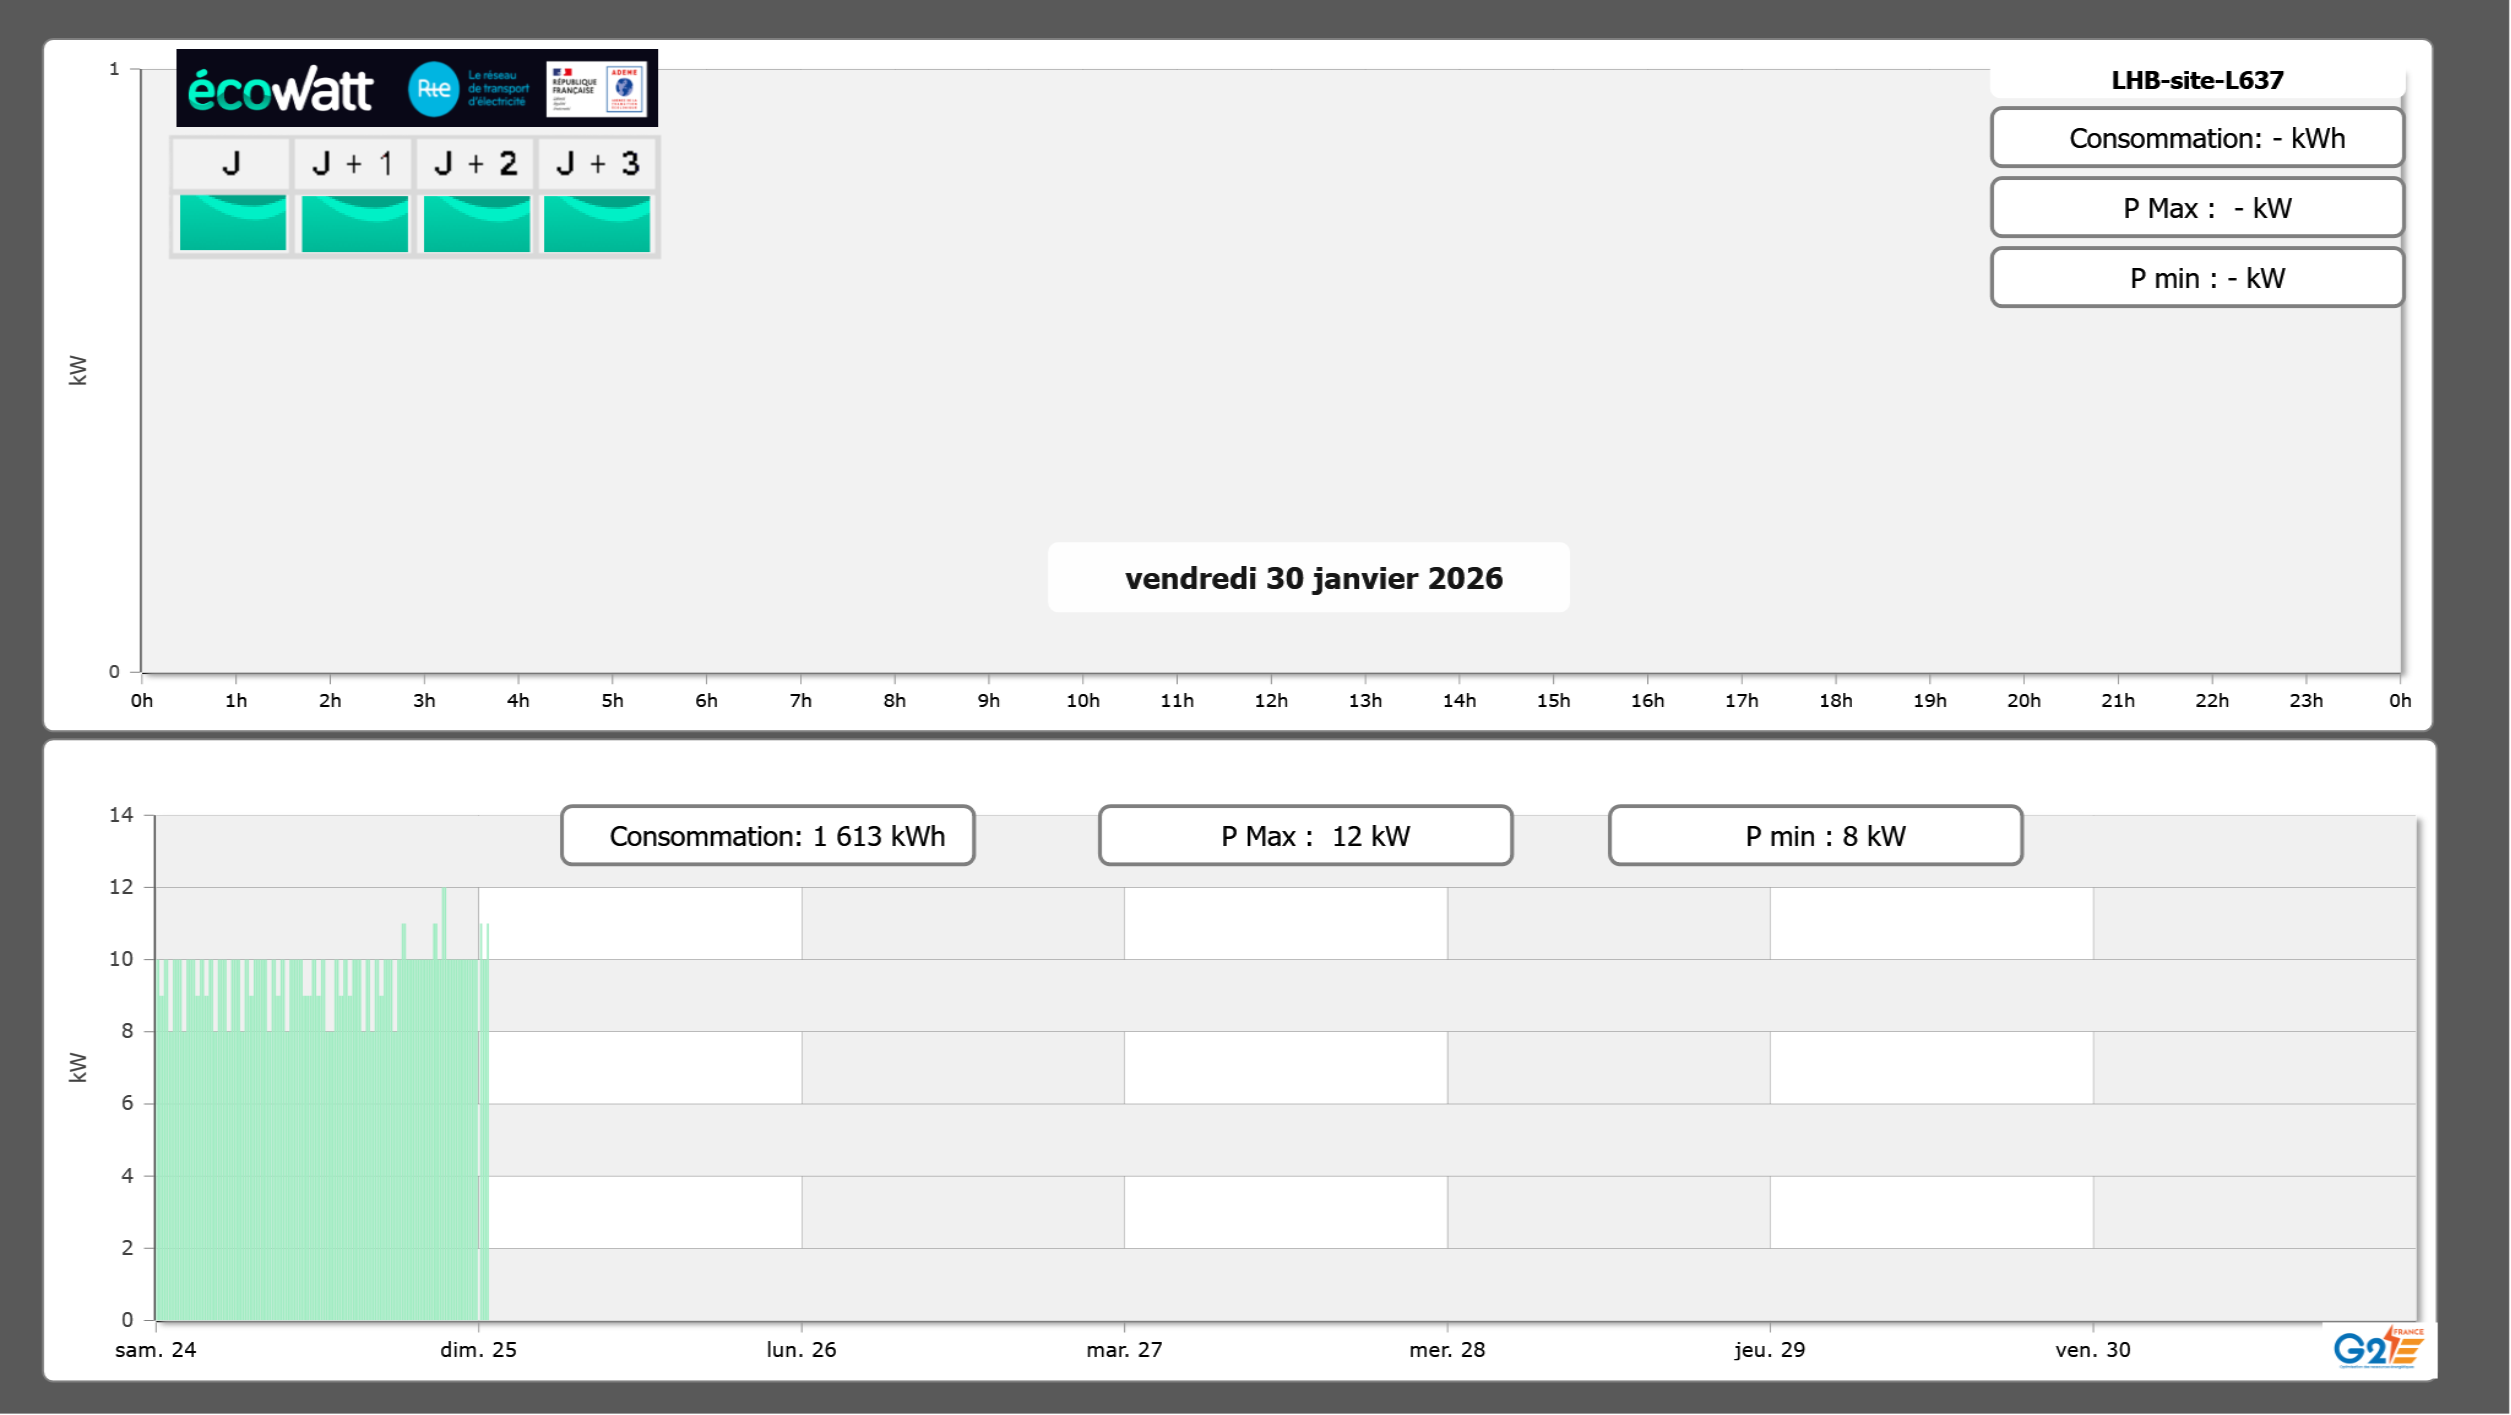Image resolution: width=2511 pixels, height=1415 pixels.
Task: Click the G2E France logo
Action: [x=2378, y=1348]
